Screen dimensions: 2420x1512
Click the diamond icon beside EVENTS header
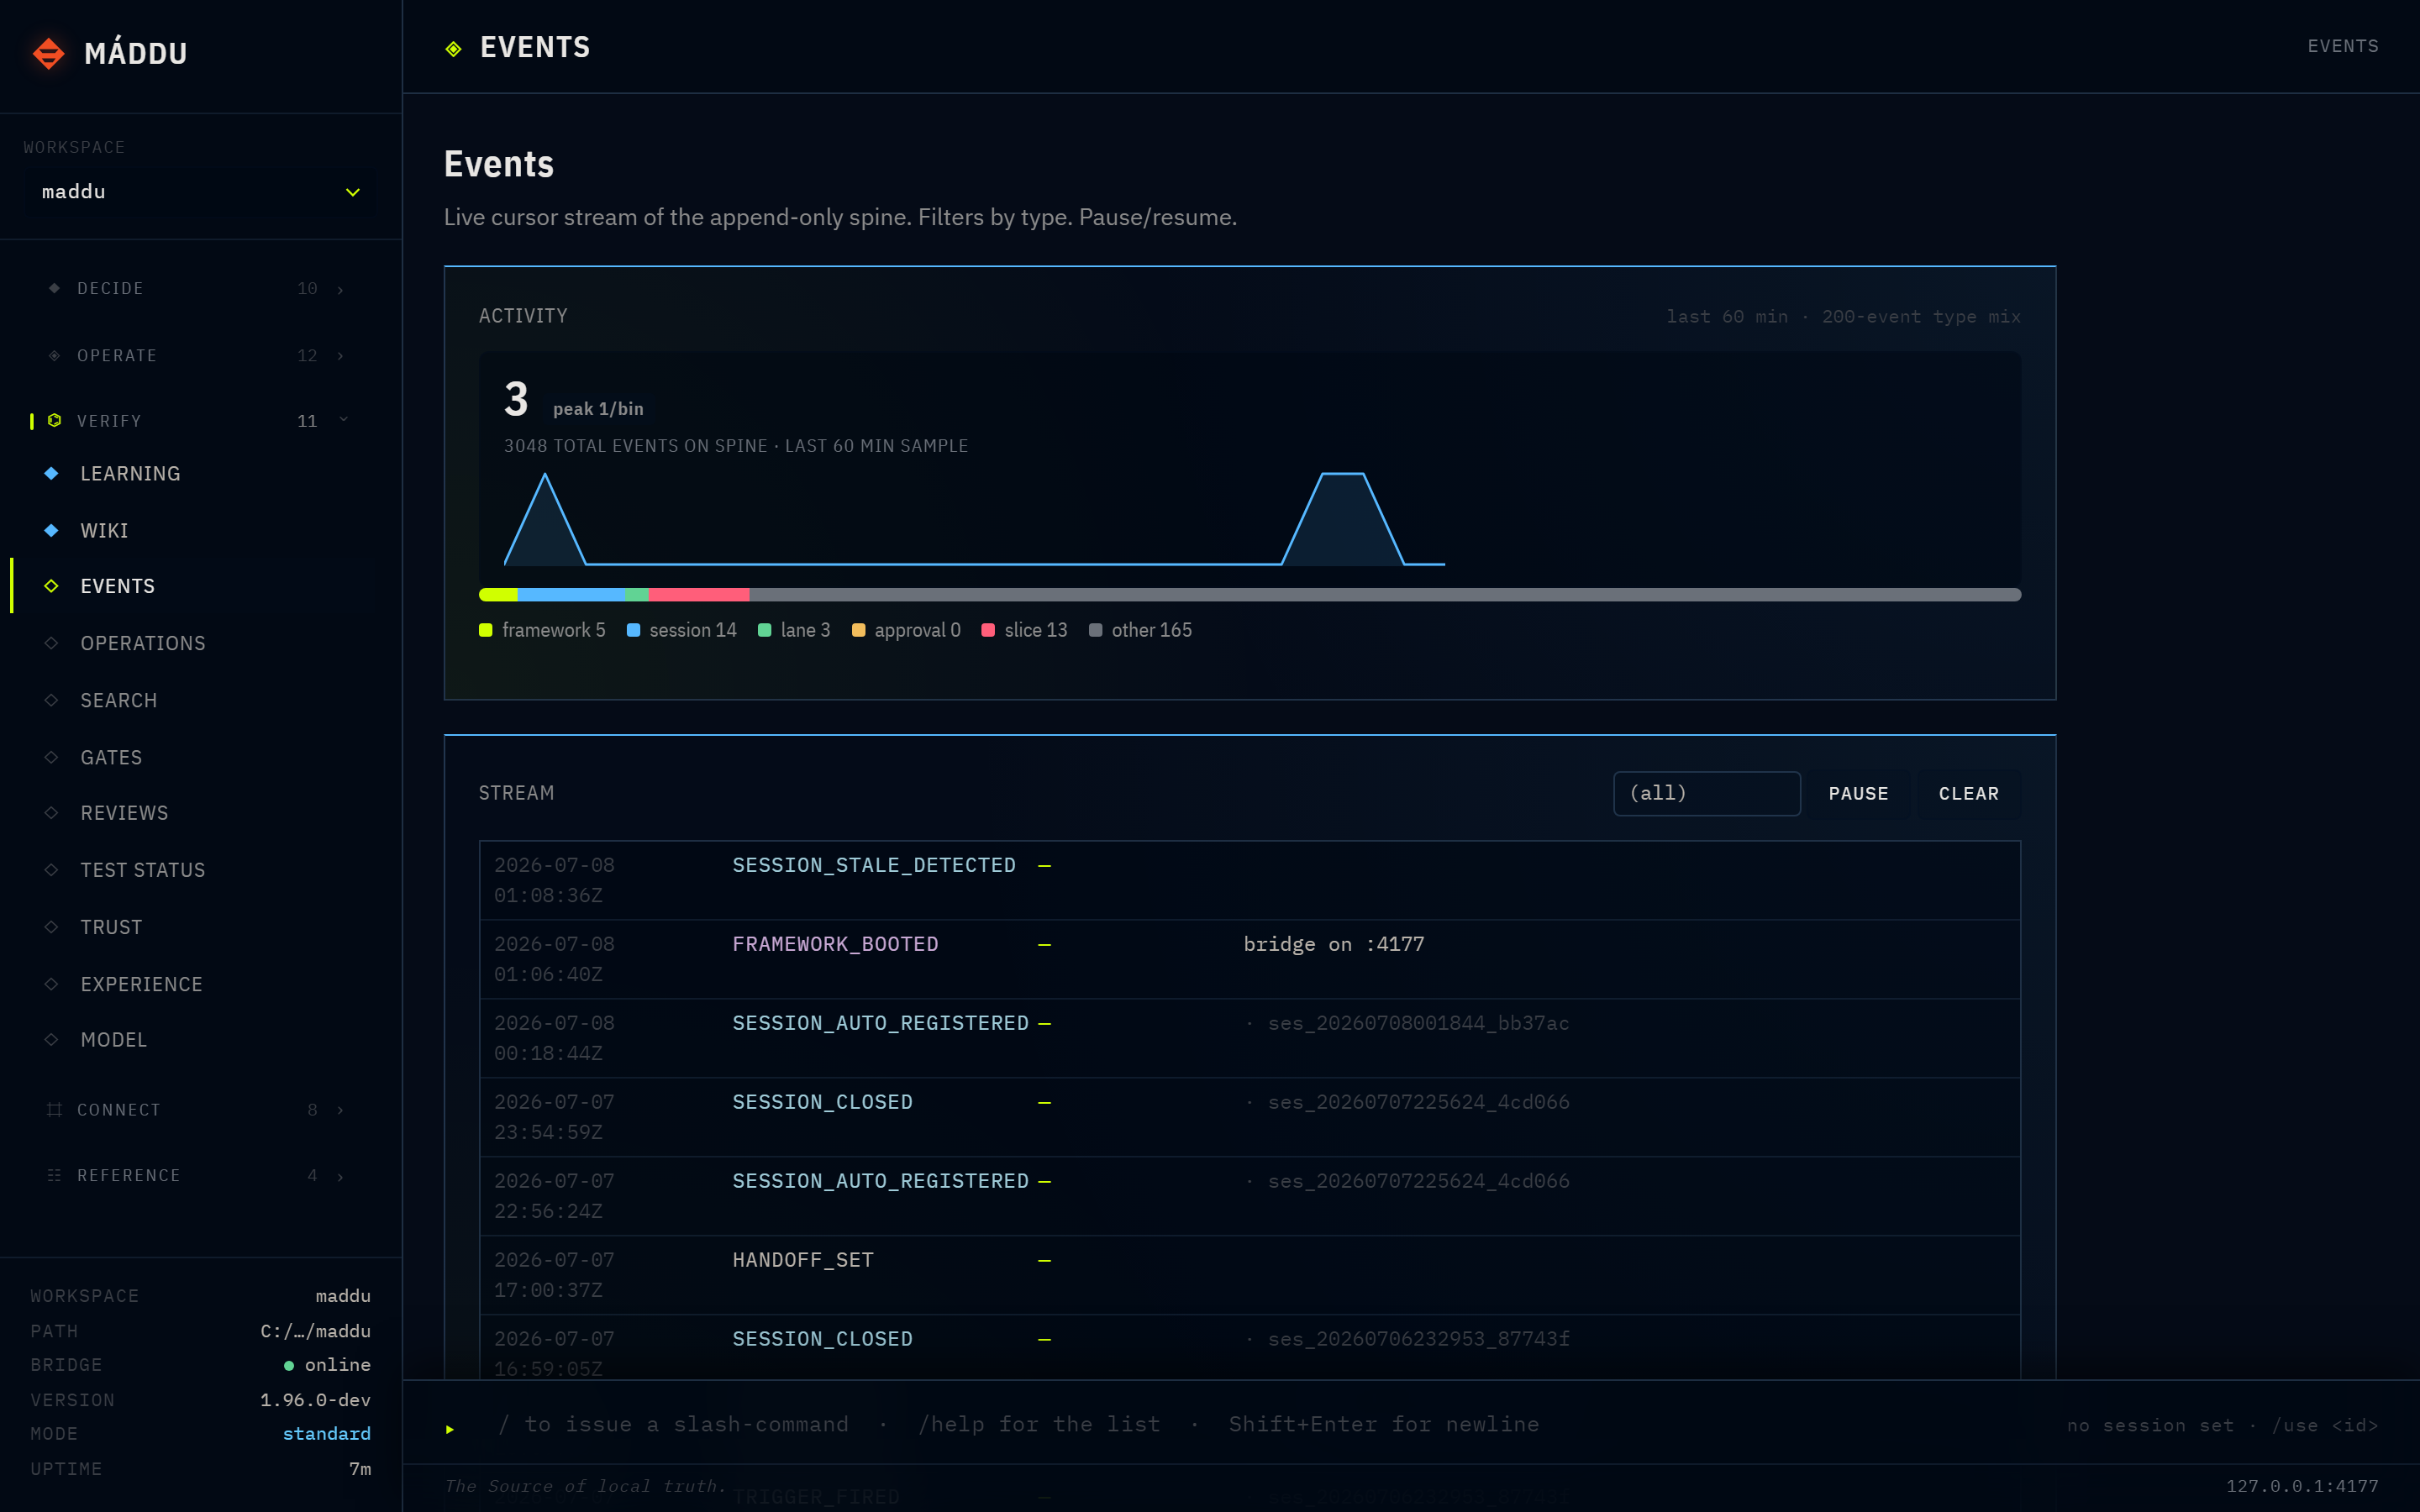[453, 49]
